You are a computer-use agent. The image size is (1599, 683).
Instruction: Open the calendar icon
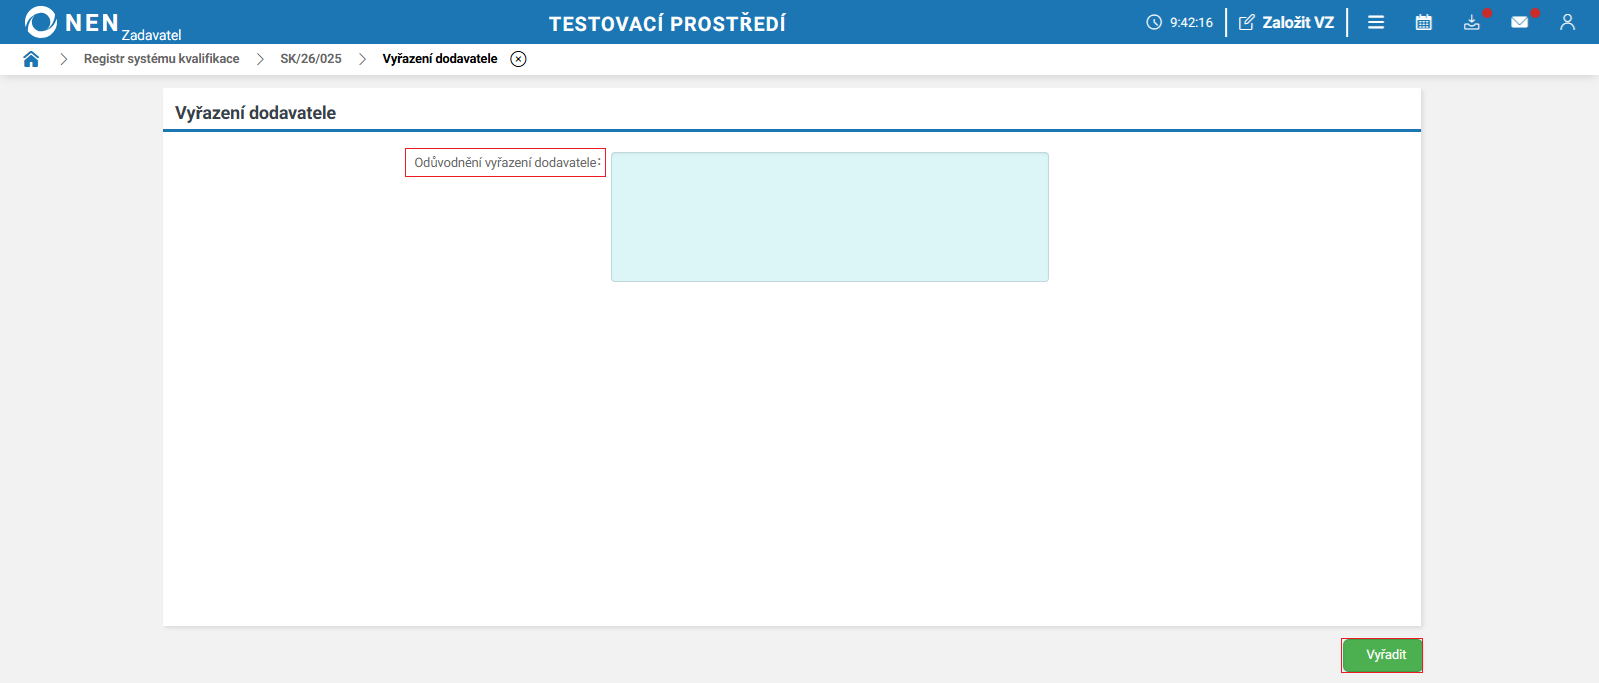tap(1424, 22)
